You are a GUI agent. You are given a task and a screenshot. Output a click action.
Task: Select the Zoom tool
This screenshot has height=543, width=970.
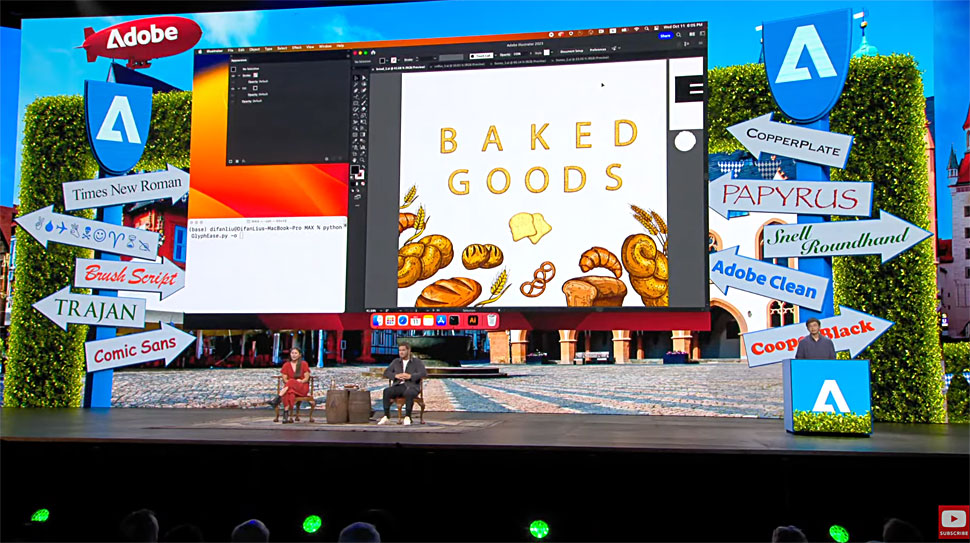[364, 160]
